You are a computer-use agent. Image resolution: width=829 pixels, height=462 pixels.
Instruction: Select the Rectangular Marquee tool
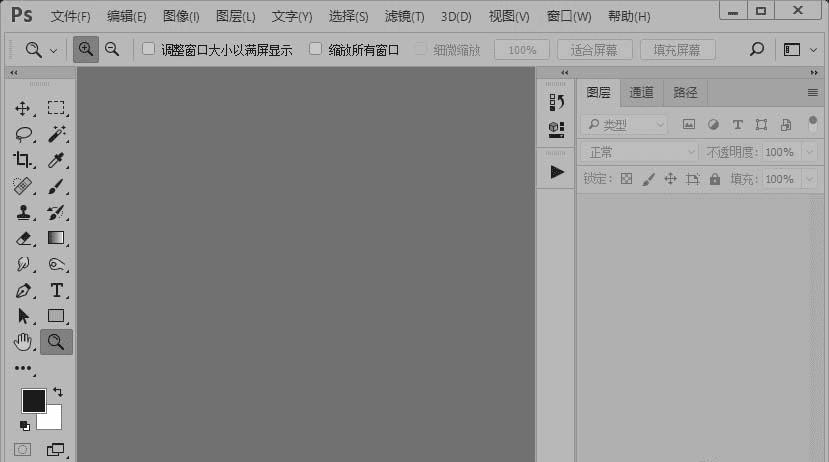pyautogui.click(x=56, y=108)
